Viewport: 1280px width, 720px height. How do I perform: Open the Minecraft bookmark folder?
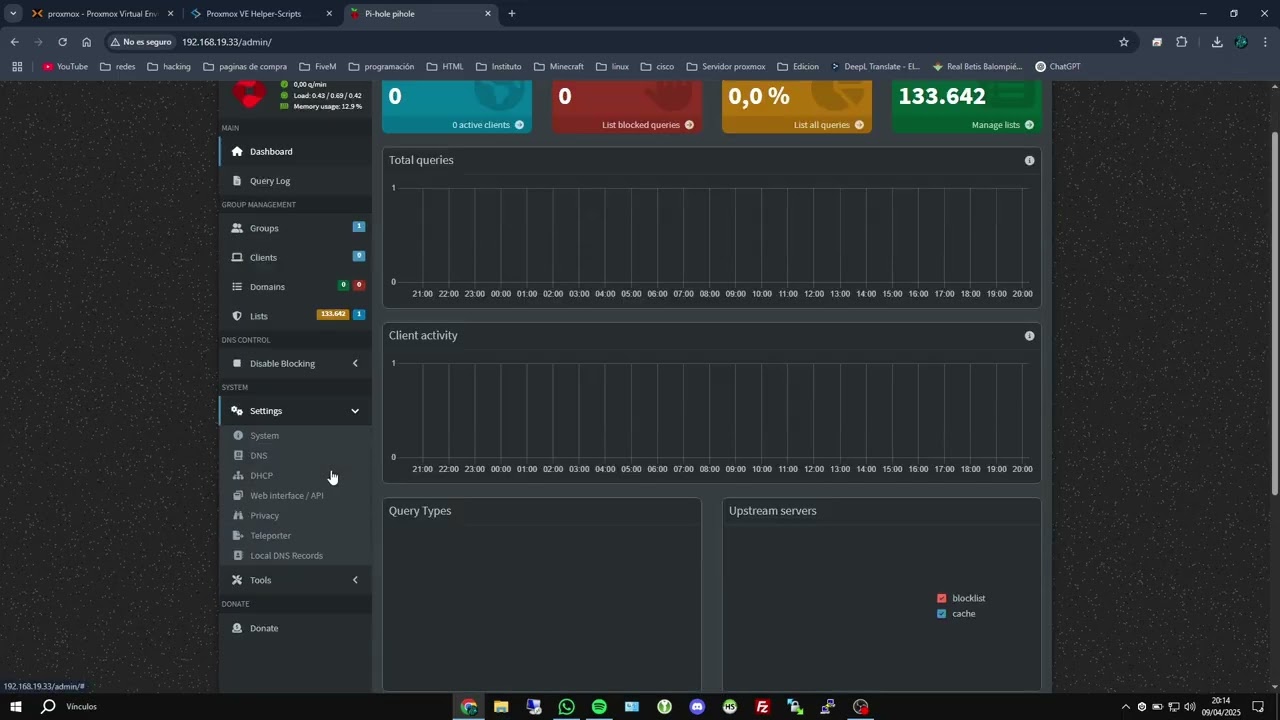pos(558,67)
